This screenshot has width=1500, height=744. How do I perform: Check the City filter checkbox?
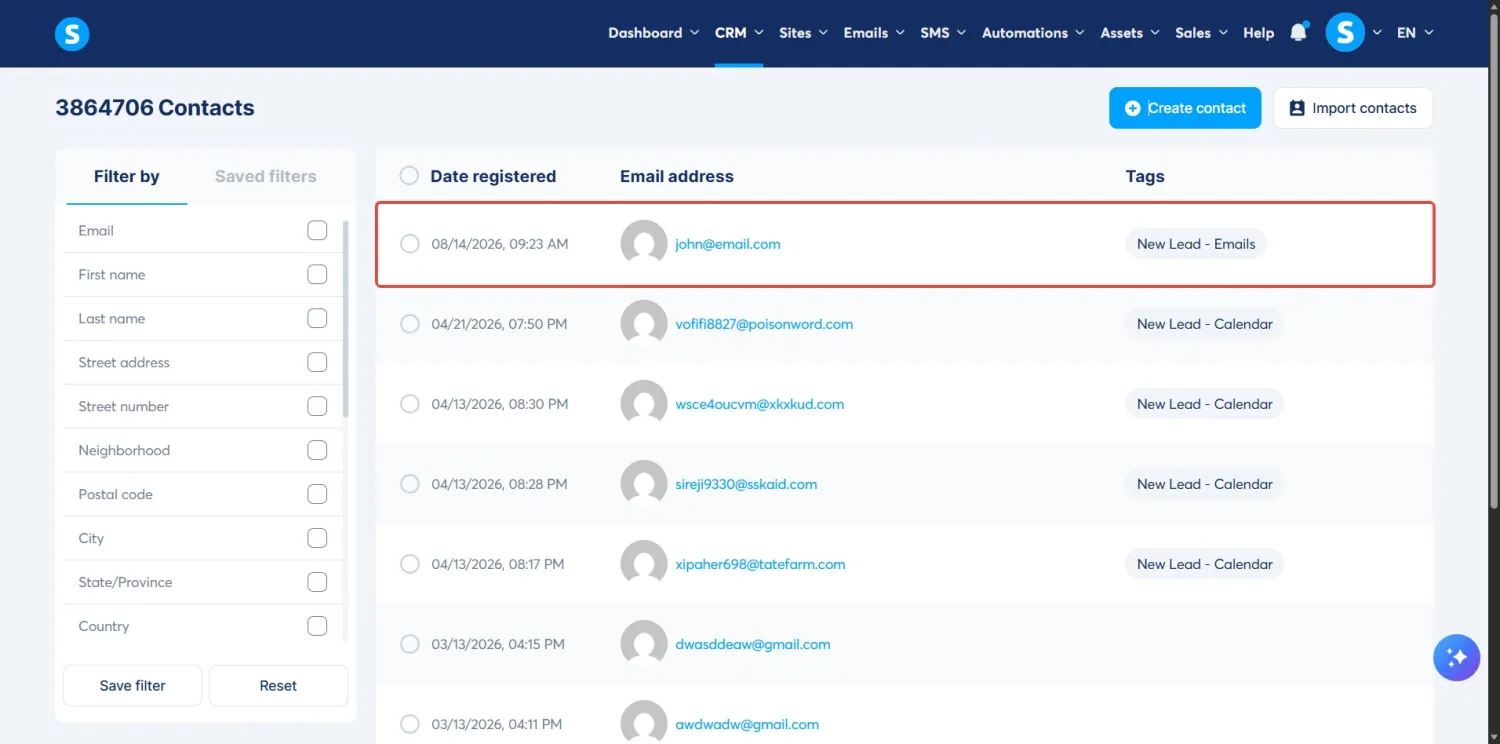coord(317,538)
